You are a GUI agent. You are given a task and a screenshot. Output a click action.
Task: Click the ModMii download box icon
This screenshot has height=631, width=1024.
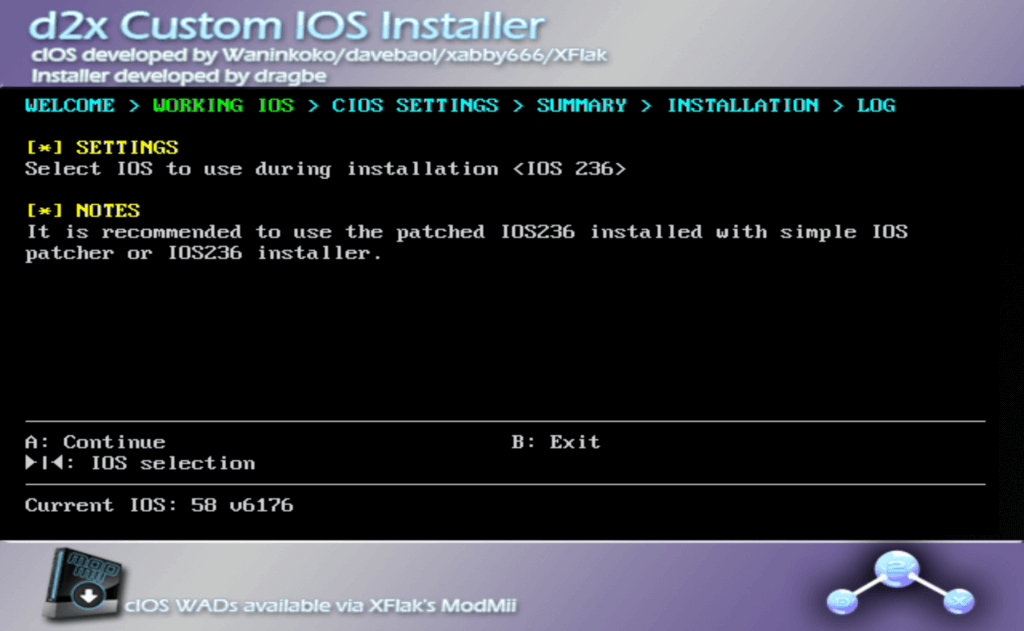(83, 583)
